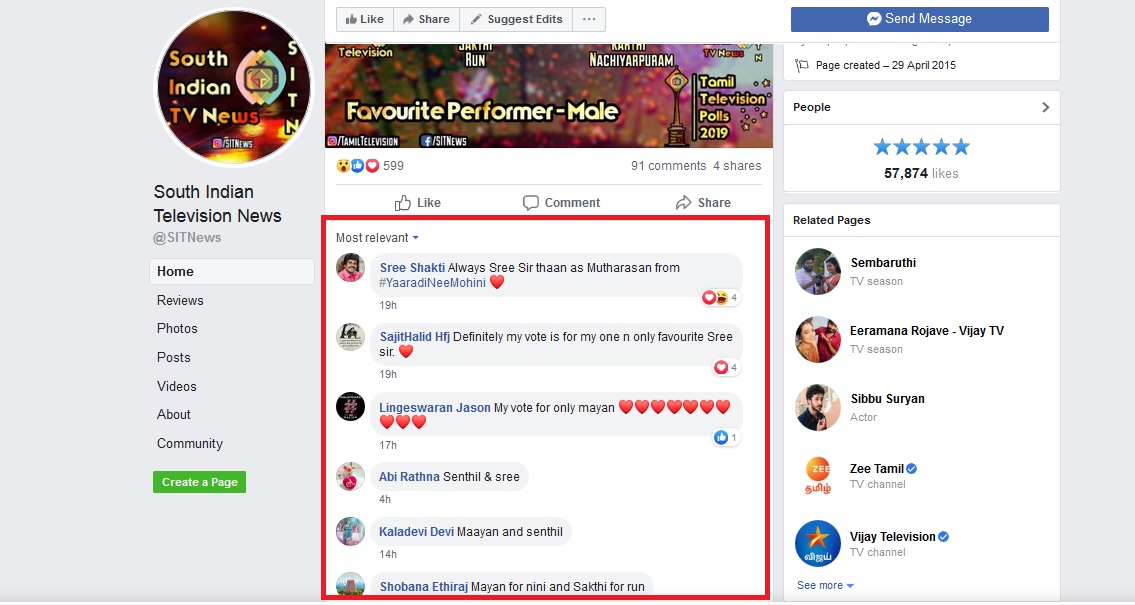Click the thumbs-up Like icon under the post
The image size is (1135, 605).
[402, 203]
